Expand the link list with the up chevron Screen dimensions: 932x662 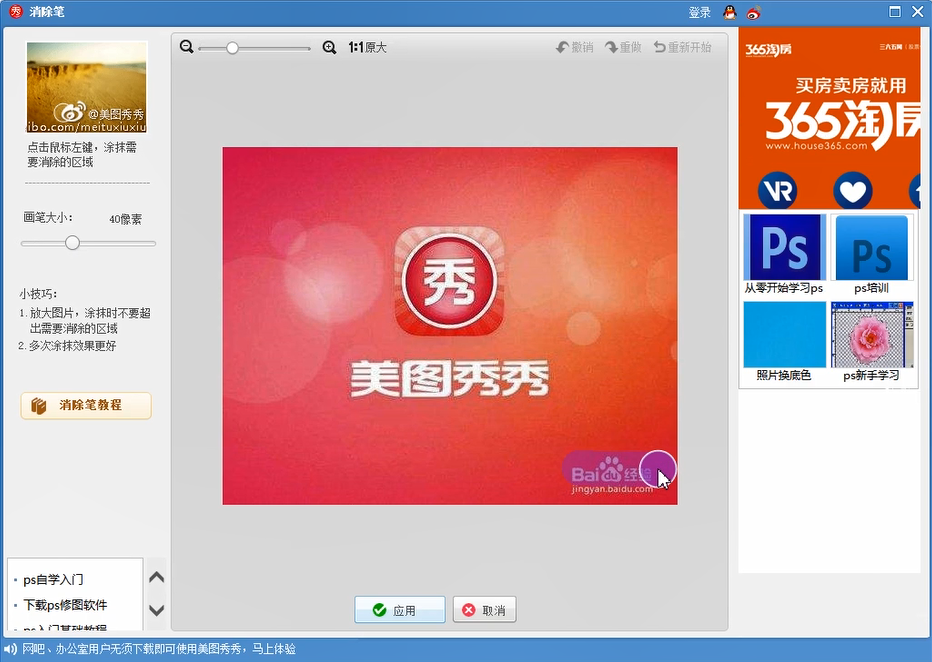point(156,577)
